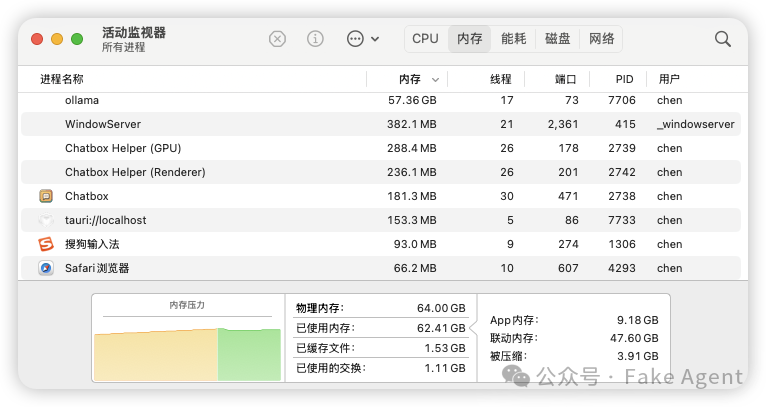Click the tauri://localhost process icon
This screenshot has height=407, width=766.
[x=46, y=220]
